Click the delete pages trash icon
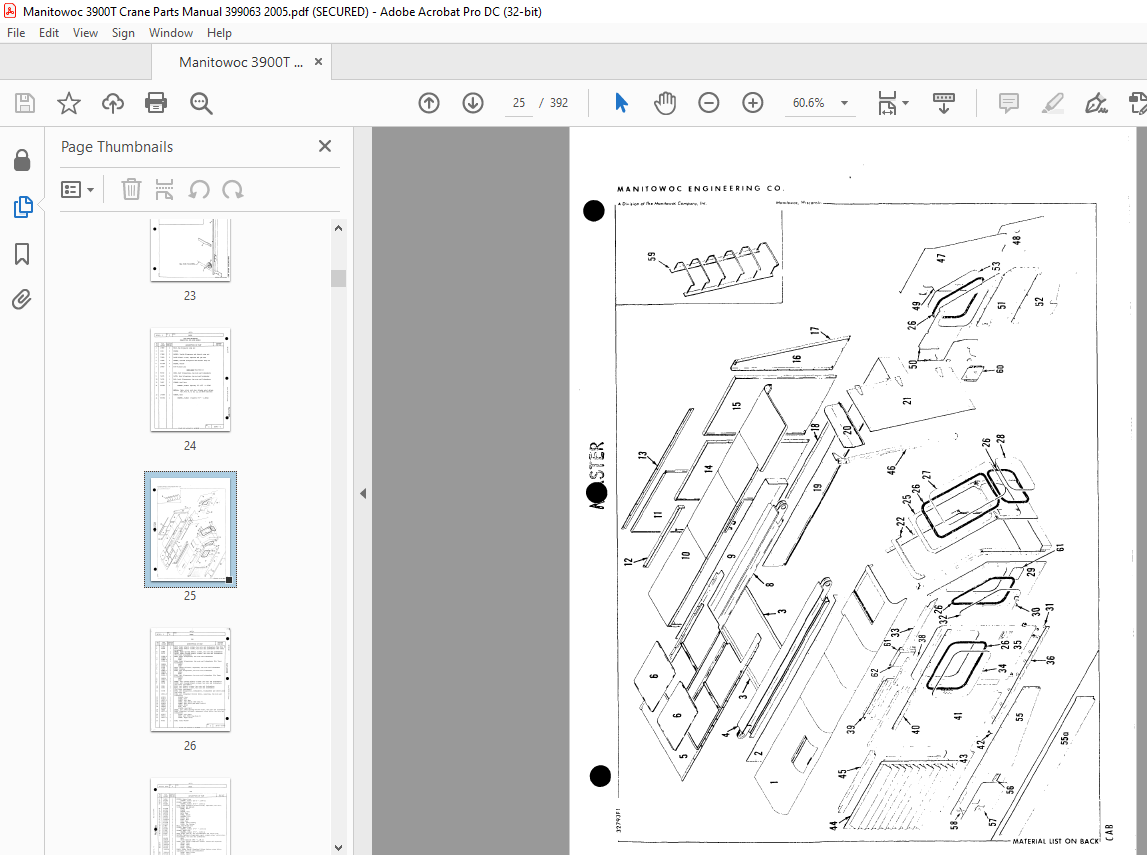Screen dimensions: 1147x855 pos(131,189)
